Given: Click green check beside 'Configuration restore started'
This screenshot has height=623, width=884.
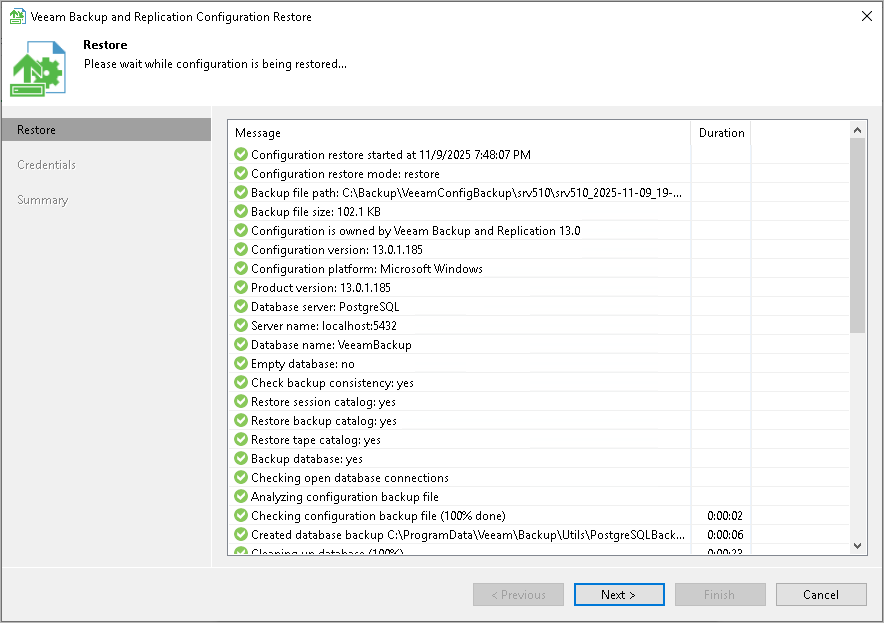Looking at the screenshot, I should click(239, 155).
